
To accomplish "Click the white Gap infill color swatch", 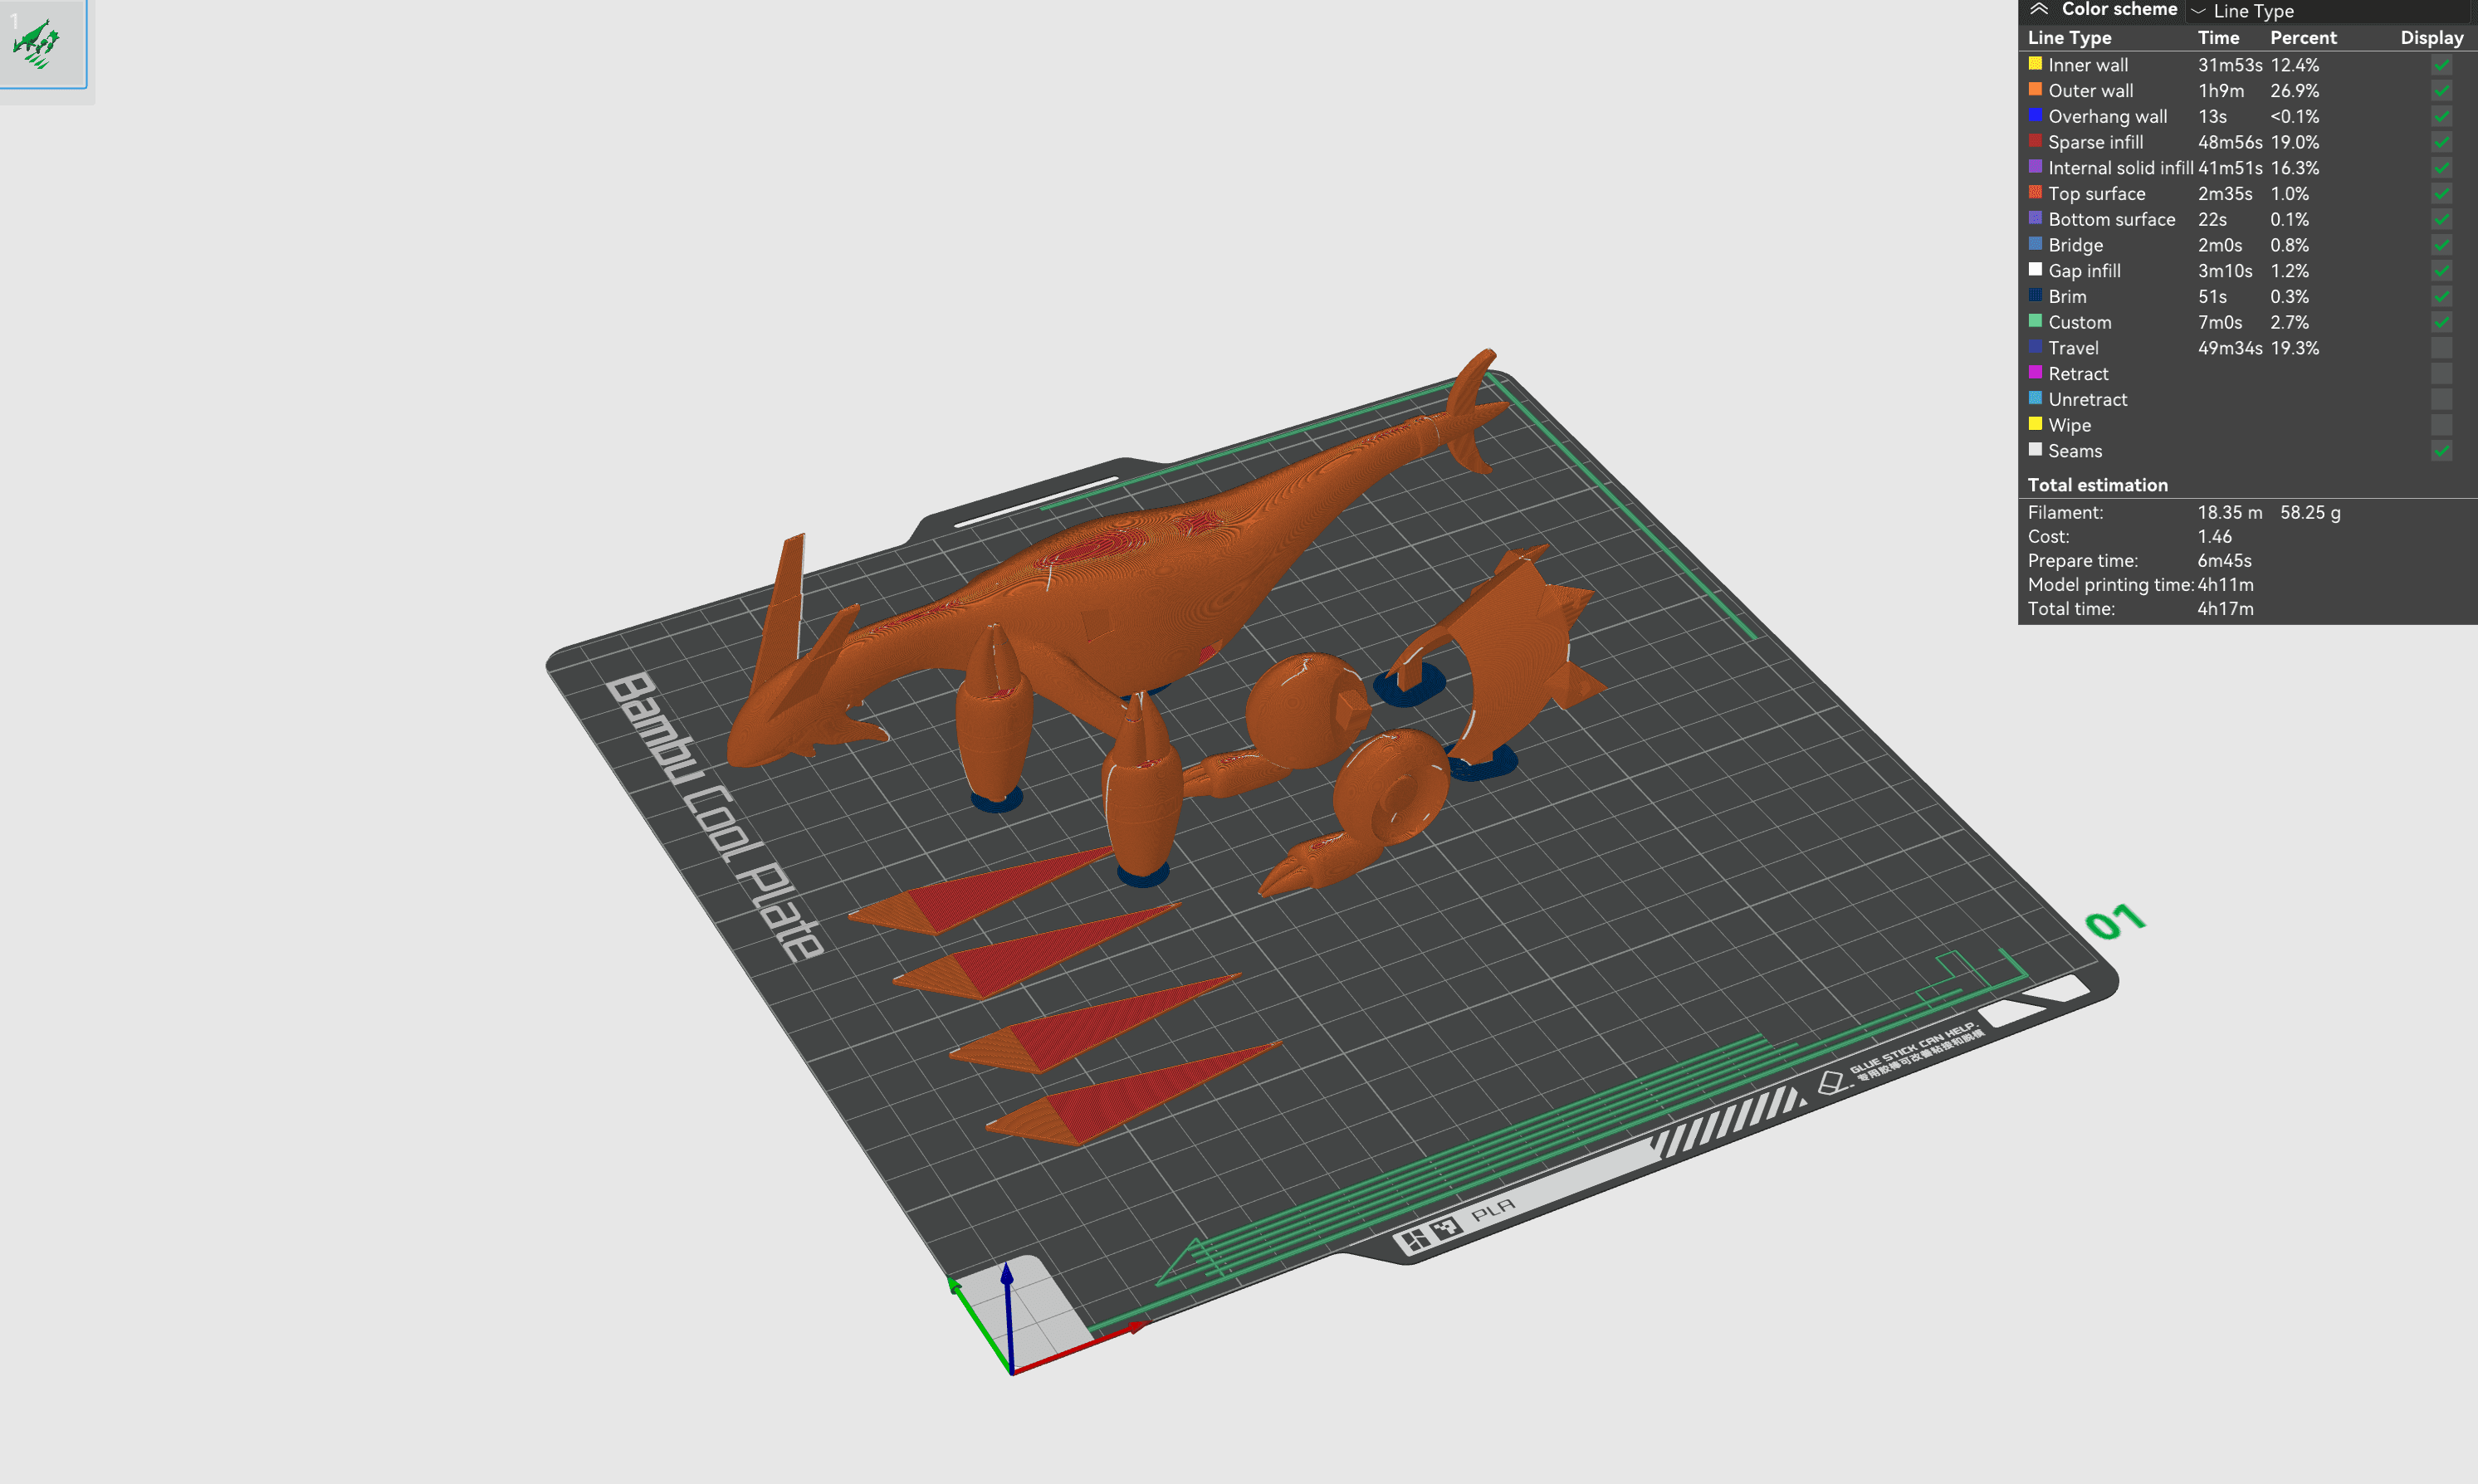I will (x=2035, y=269).
